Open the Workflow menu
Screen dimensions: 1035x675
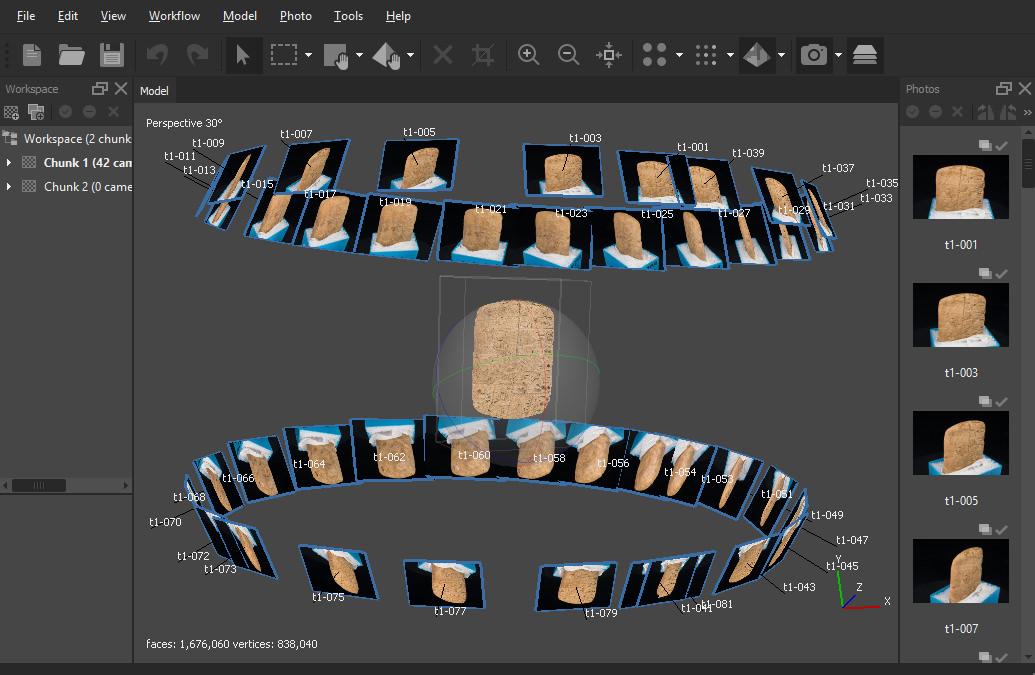pos(174,16)
